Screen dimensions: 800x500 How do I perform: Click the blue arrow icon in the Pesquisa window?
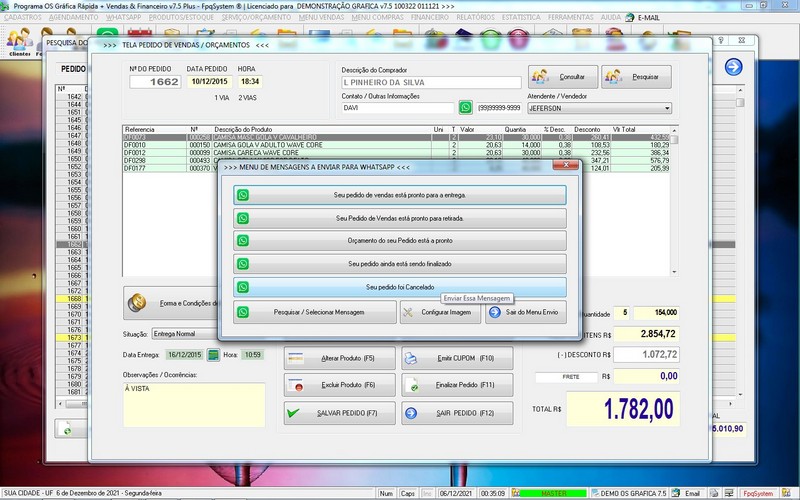click(x=733, y=67)
